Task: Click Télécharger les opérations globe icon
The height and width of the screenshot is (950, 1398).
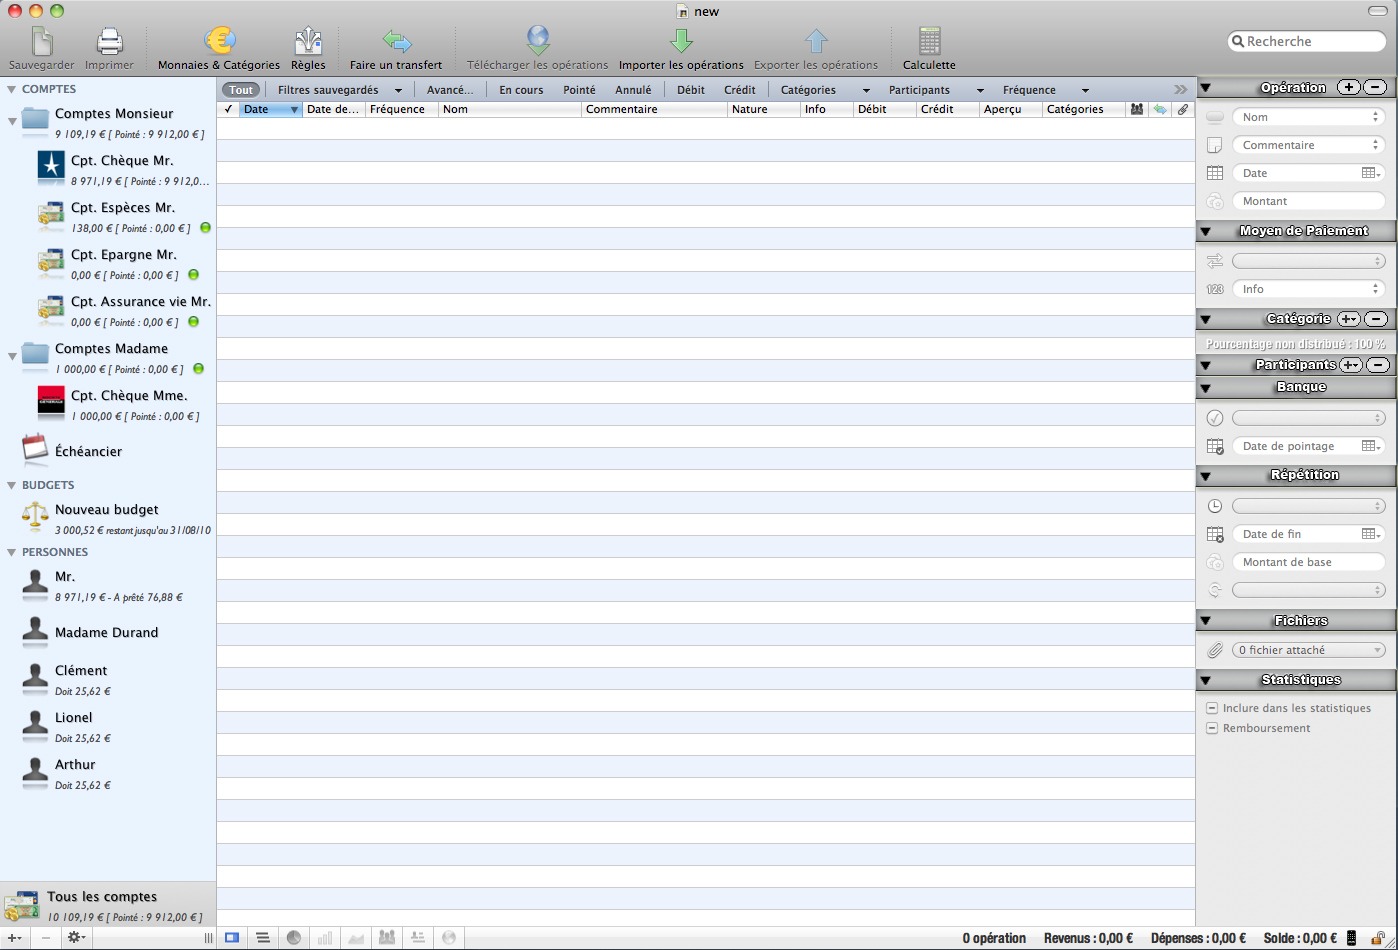Action: [x=538, y=42]
